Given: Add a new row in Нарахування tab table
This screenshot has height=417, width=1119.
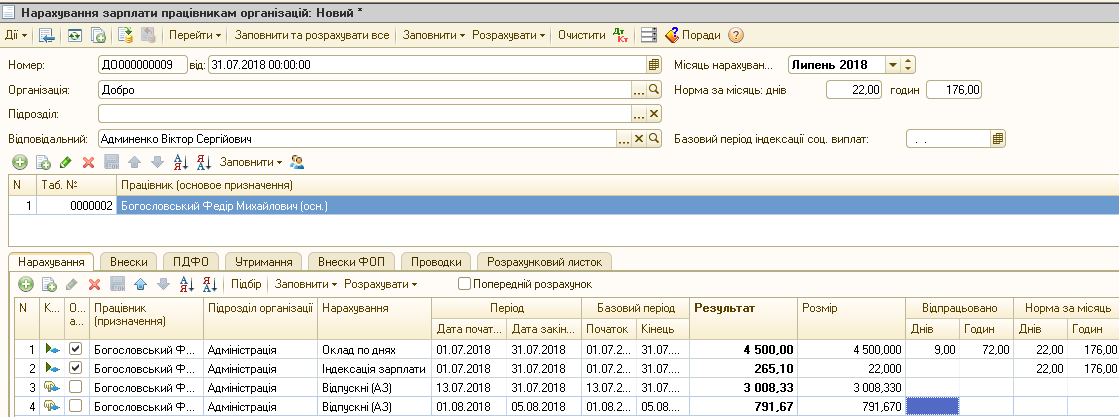Looking at the screenshot, I should point(26,284).
